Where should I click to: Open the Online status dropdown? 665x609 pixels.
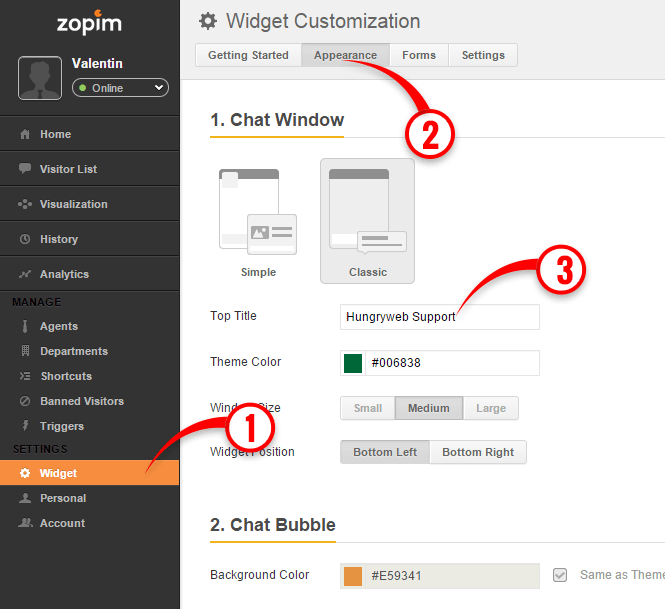tap(120, 88)
